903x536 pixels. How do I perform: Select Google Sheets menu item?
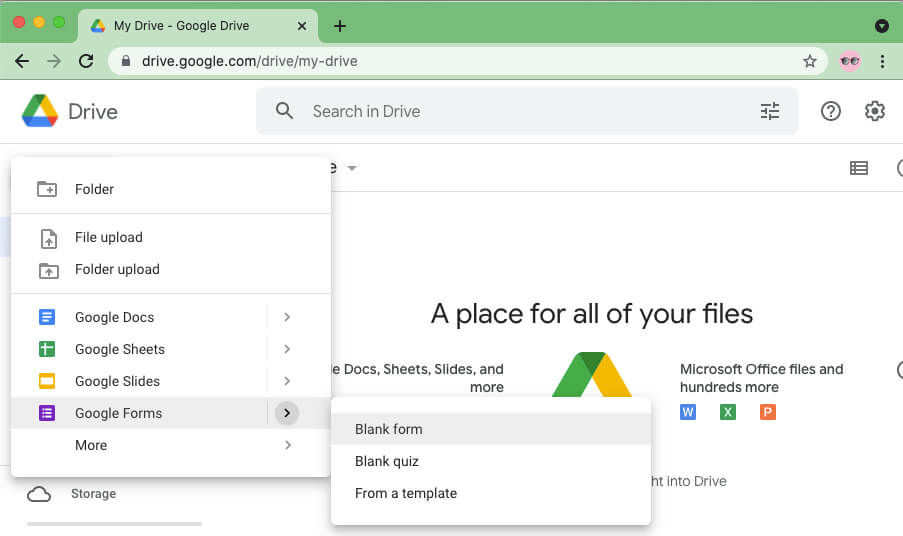(x=170, y=349)
